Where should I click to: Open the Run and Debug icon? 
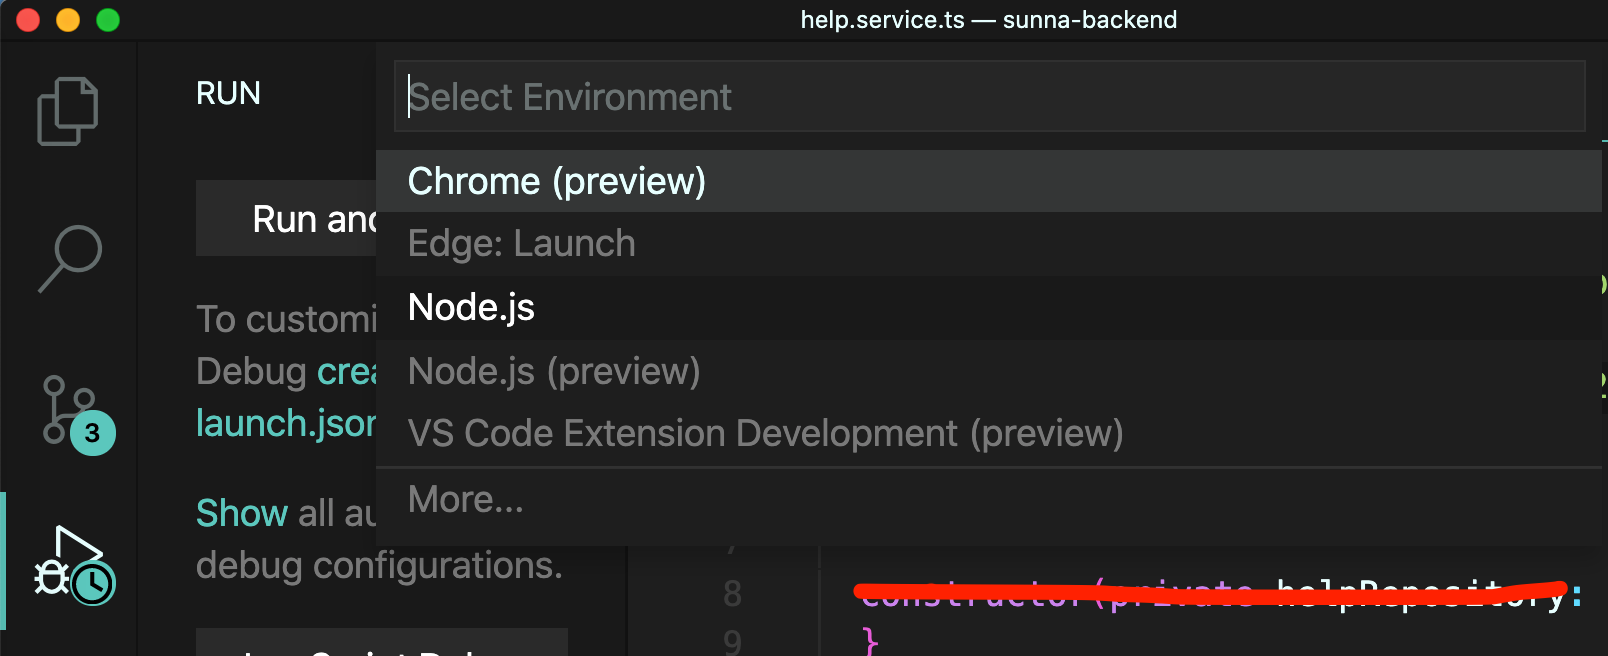coord(74,566)
